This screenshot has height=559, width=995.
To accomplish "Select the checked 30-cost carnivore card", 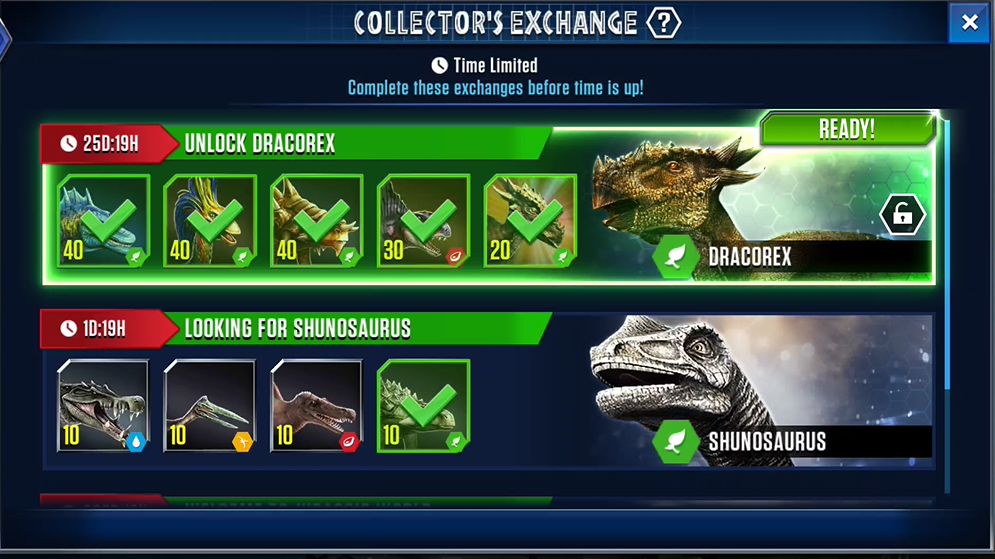I will tap(423, 221).
